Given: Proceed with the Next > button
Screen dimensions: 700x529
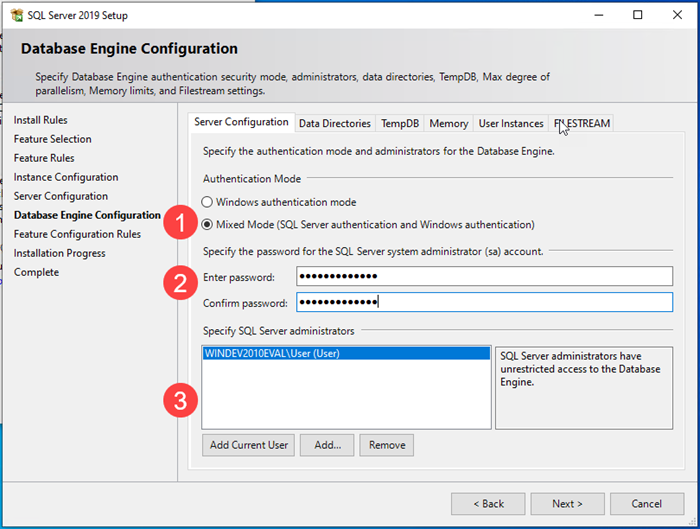Looking at the screenshot, I should pyautogui.click(x=567, y=504).
